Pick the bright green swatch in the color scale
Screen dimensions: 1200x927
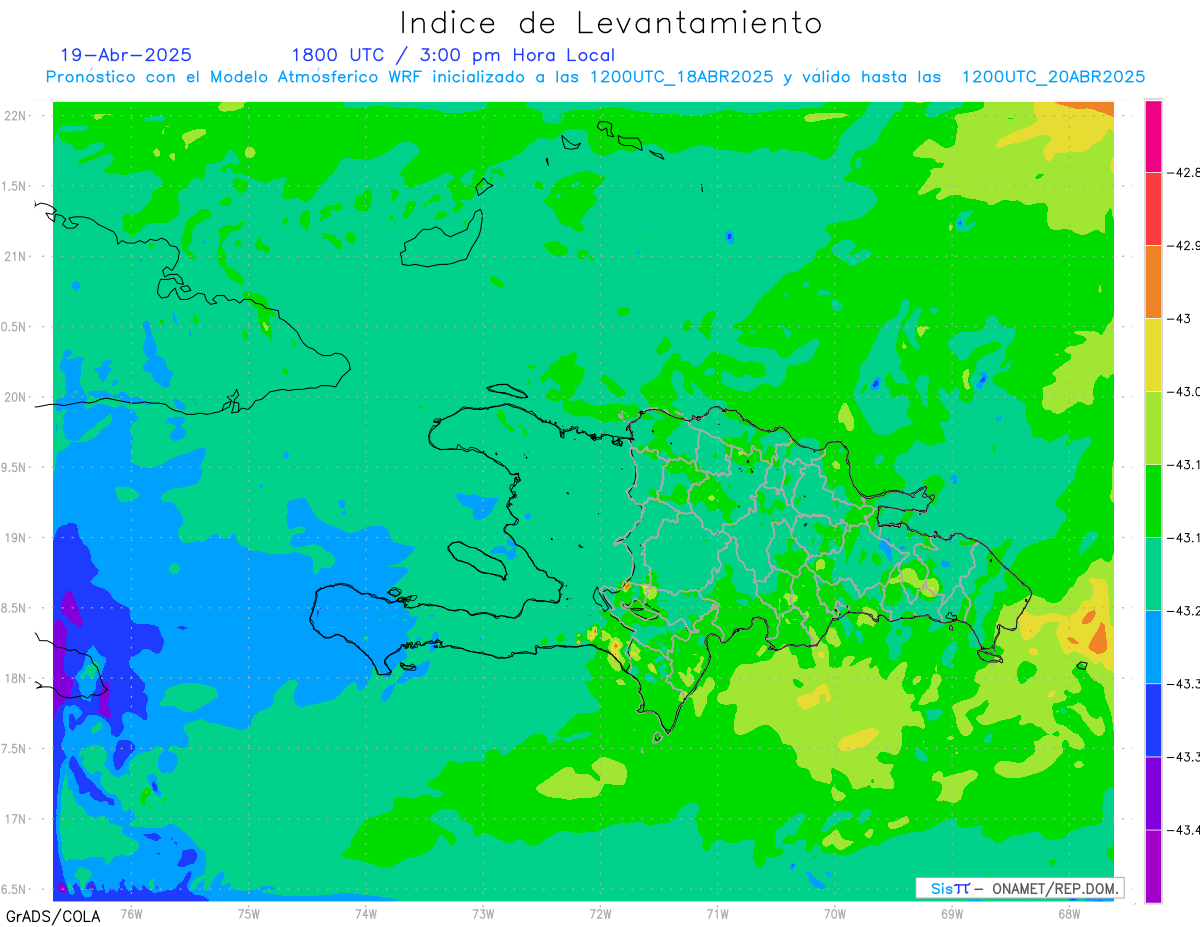1153,501
